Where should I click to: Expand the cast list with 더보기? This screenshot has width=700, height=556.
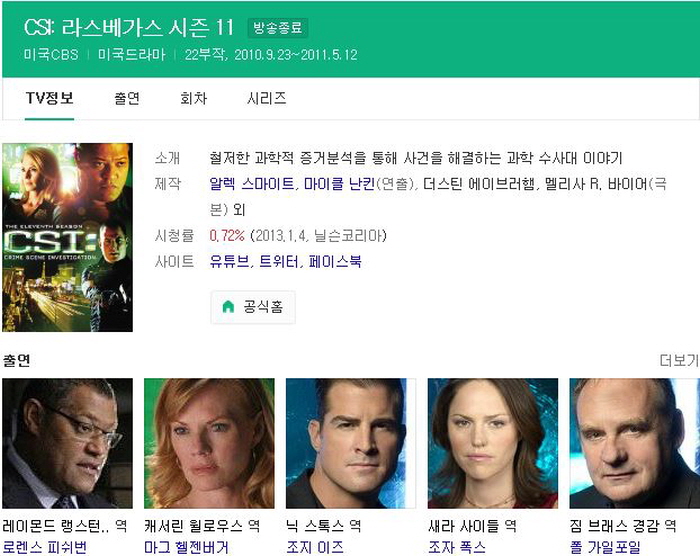point(679,360)
